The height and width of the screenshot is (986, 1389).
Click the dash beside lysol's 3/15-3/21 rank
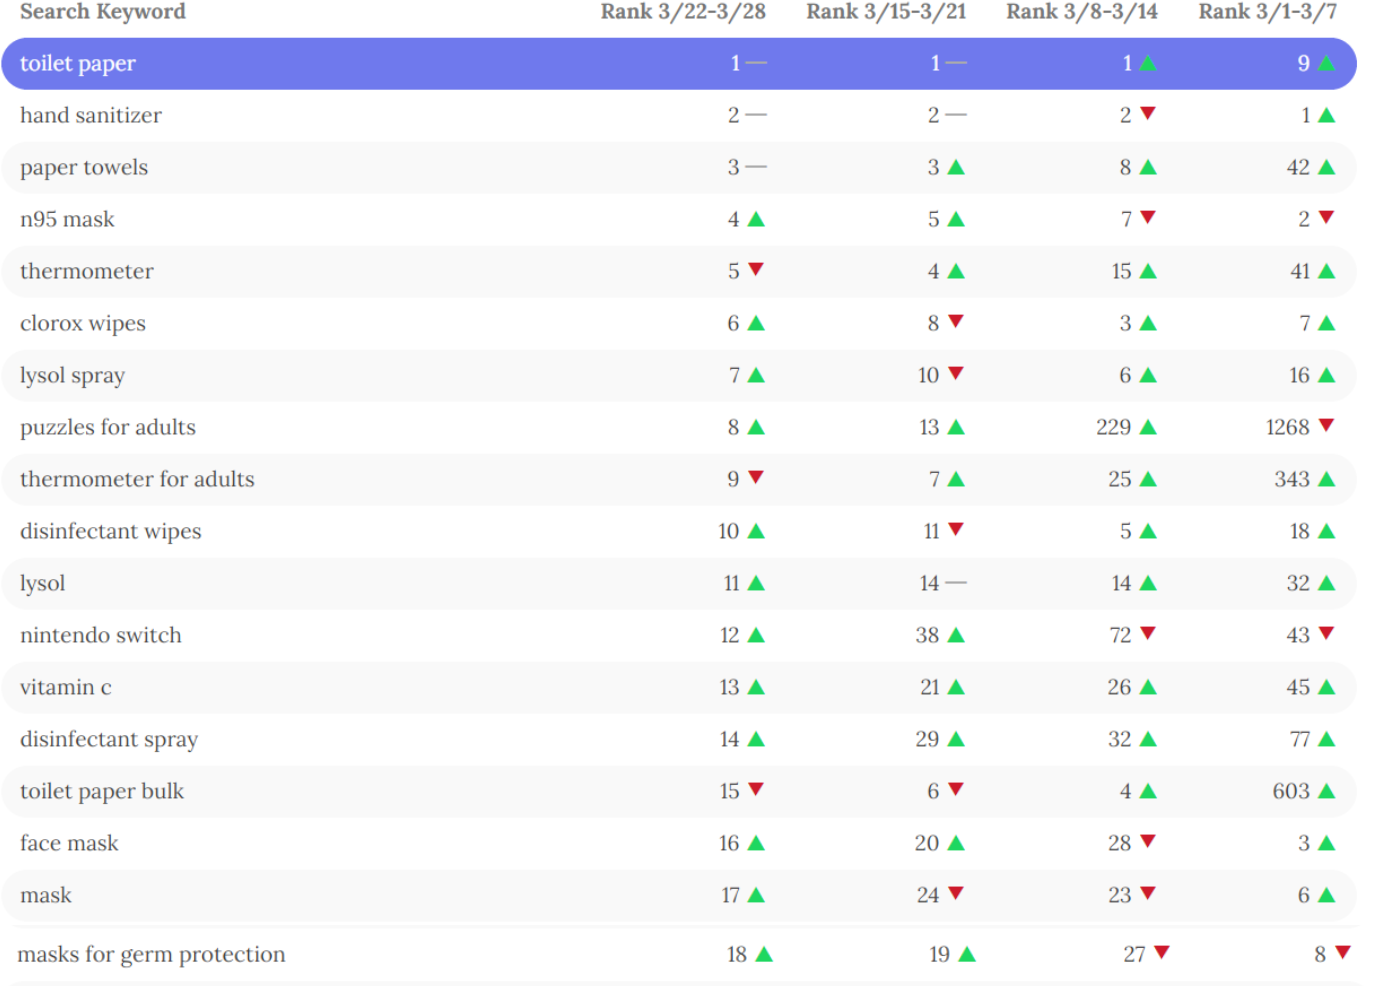956,583
